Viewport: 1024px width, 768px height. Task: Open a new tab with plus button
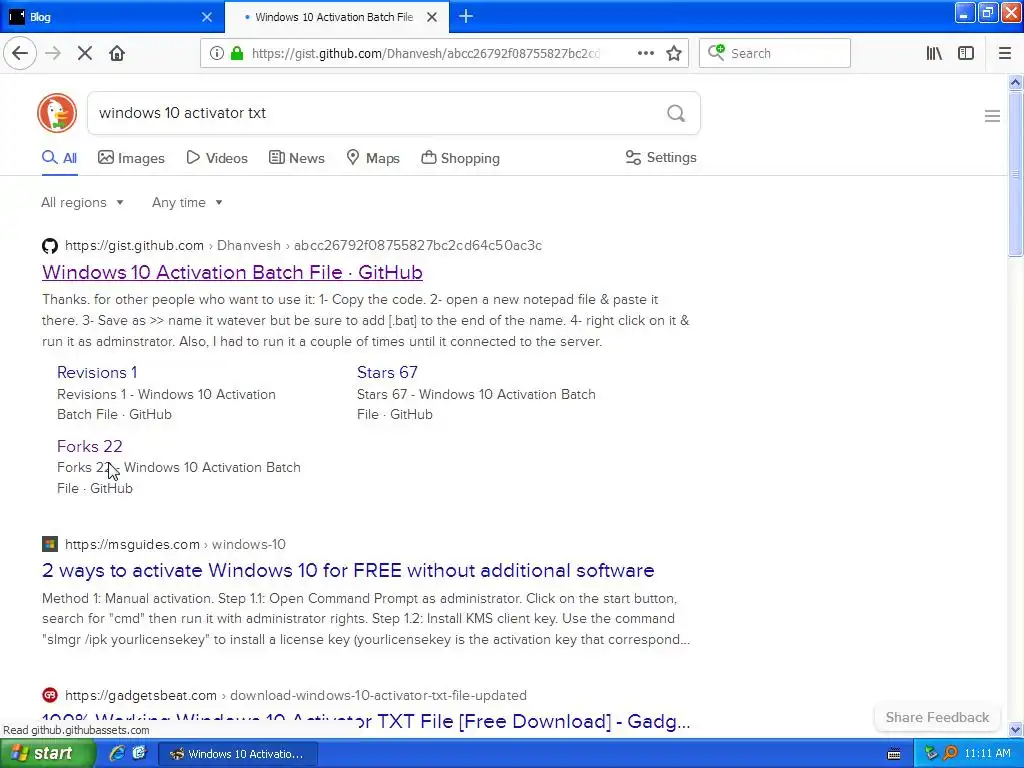coord(466,17)
